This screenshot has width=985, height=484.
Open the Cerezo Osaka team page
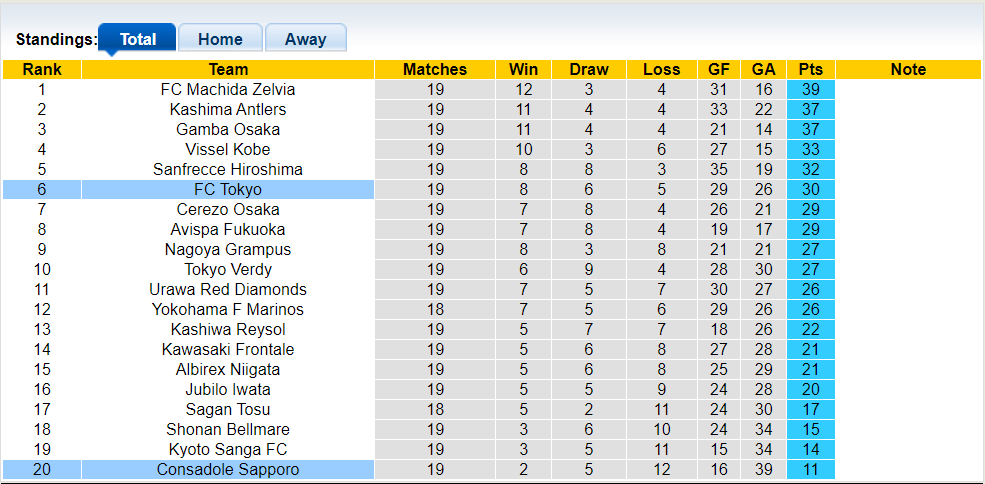pyautogui.click(x=228, y=209)
